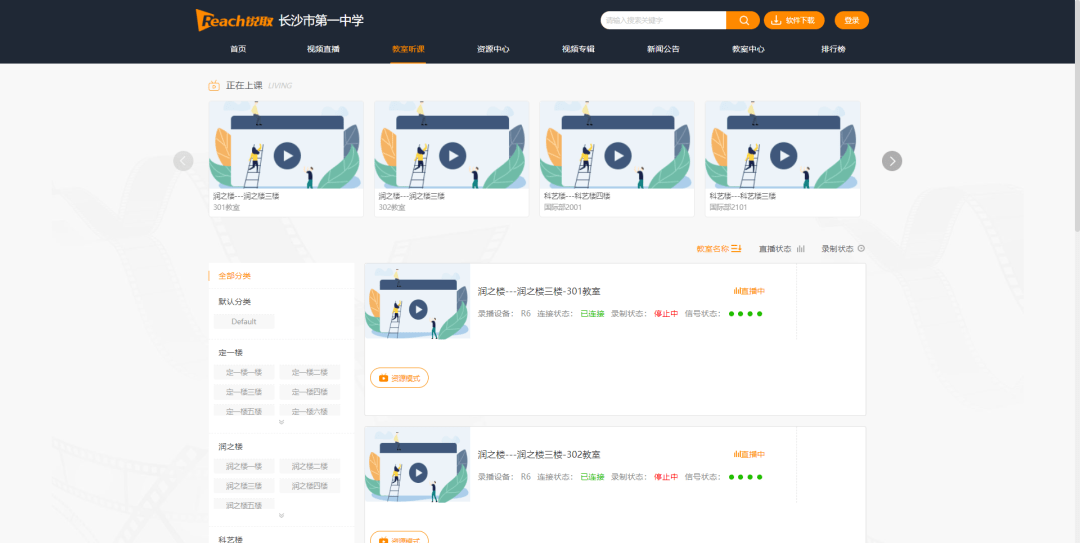
Task: Filter by 润之楼四楼
Action: tap(310, 486)
